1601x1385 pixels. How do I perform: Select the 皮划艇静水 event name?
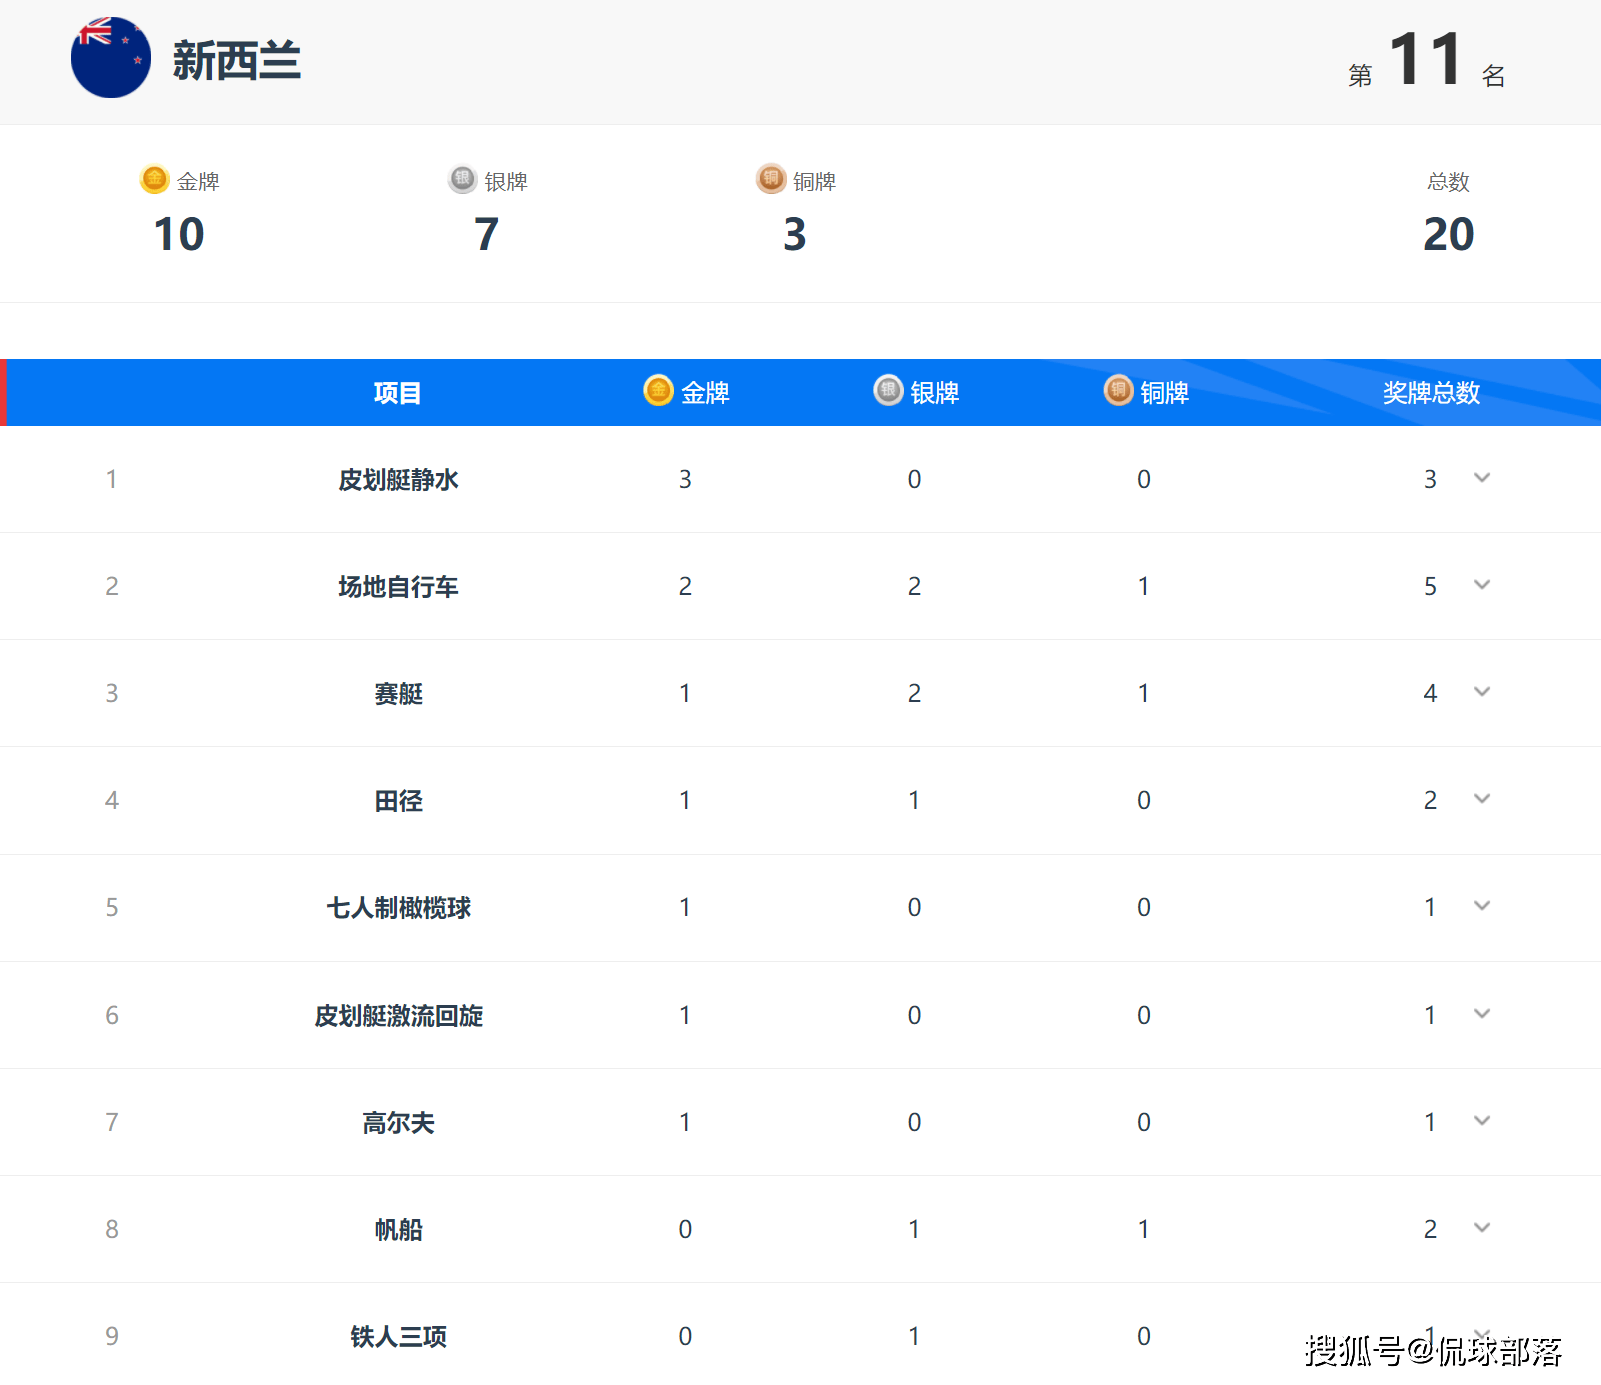[398, 480]
